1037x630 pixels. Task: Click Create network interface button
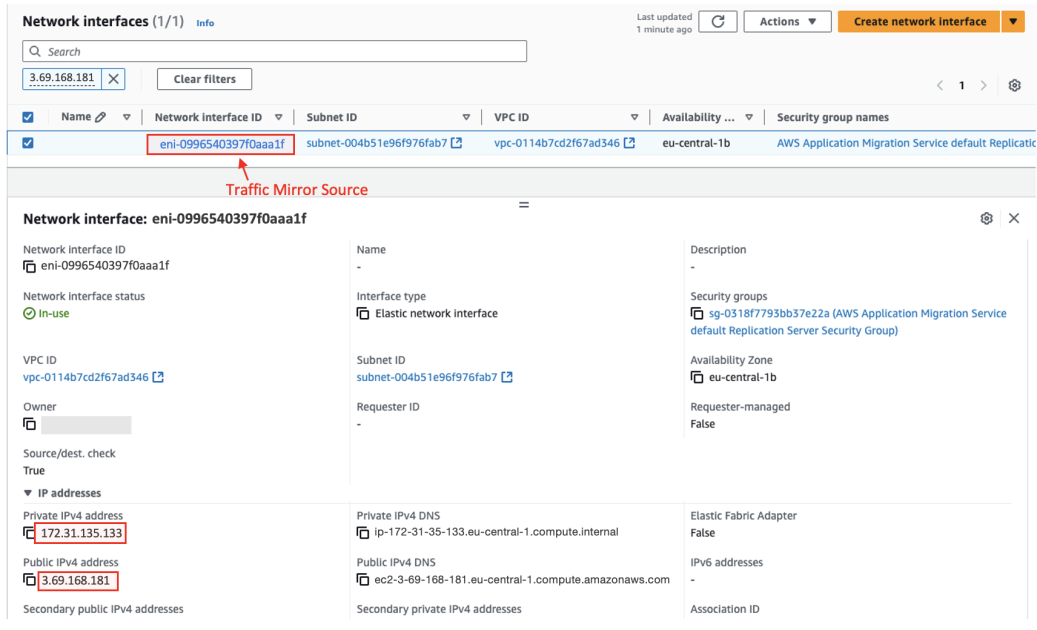919,22
